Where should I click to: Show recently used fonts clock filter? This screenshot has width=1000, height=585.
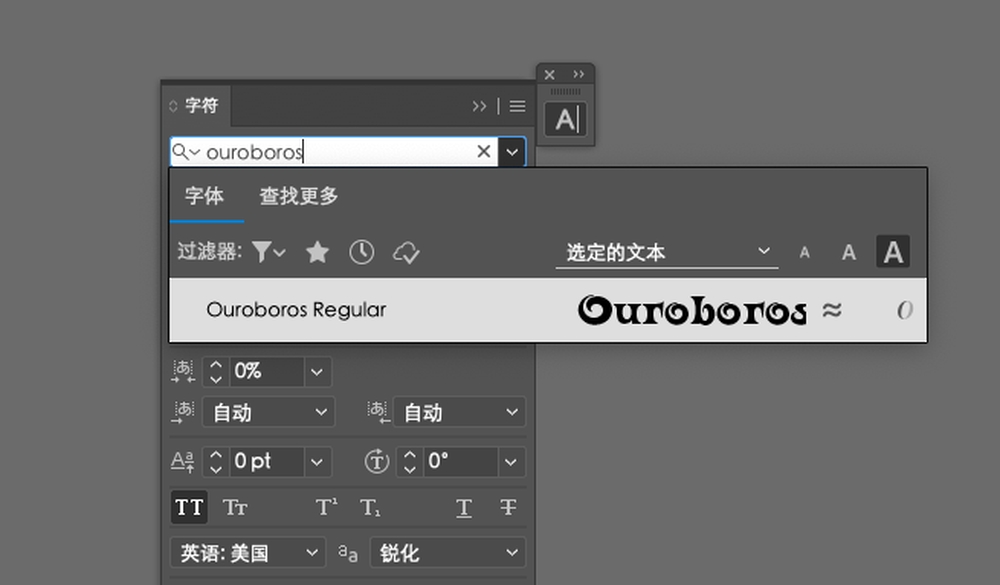[362, 252]
